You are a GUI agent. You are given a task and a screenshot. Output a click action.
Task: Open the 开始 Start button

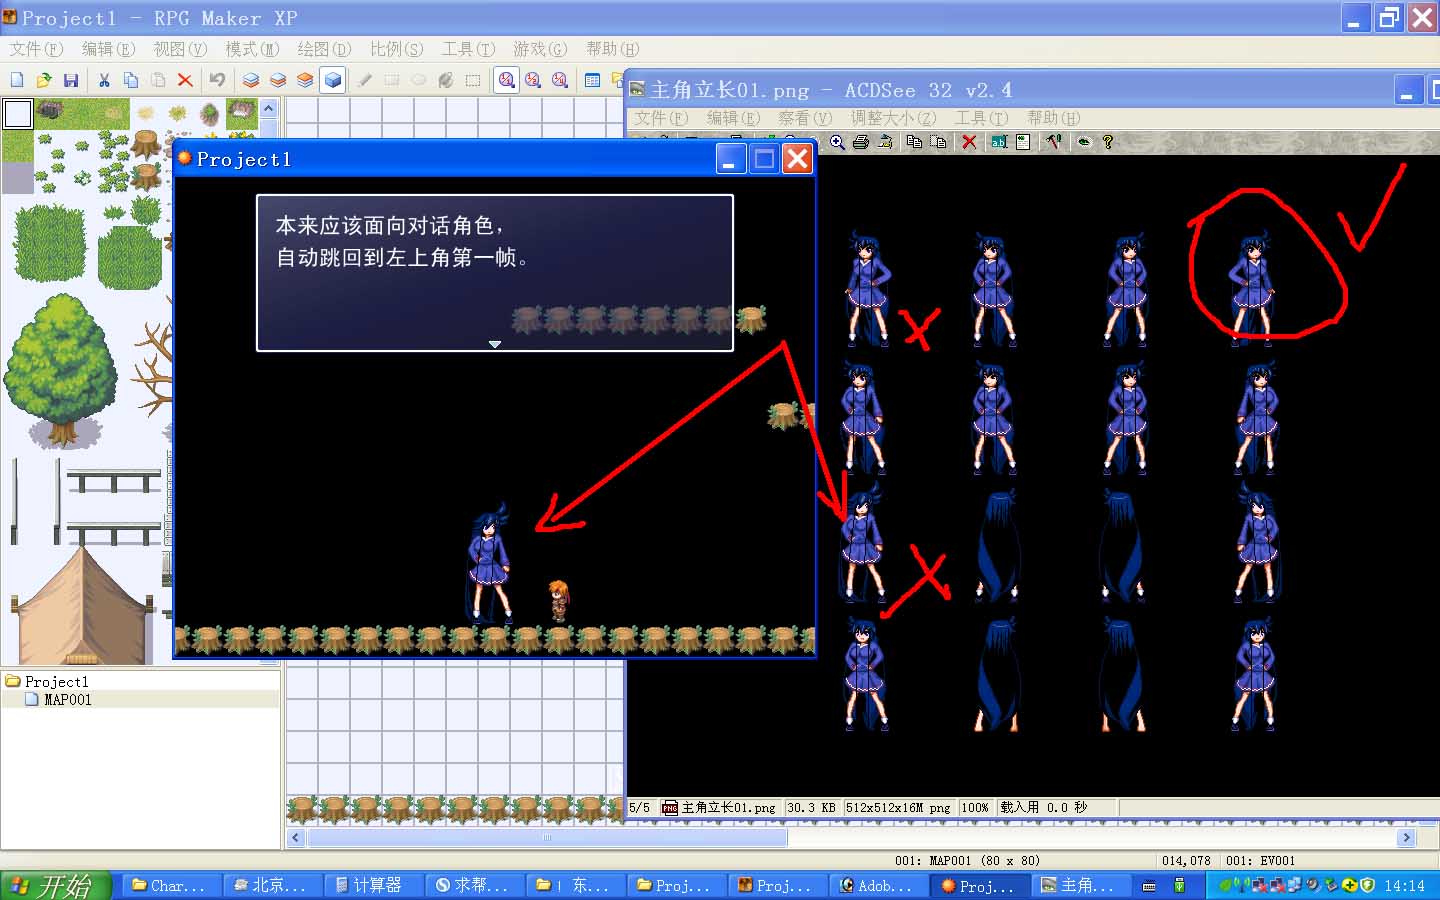coord(55,885)
